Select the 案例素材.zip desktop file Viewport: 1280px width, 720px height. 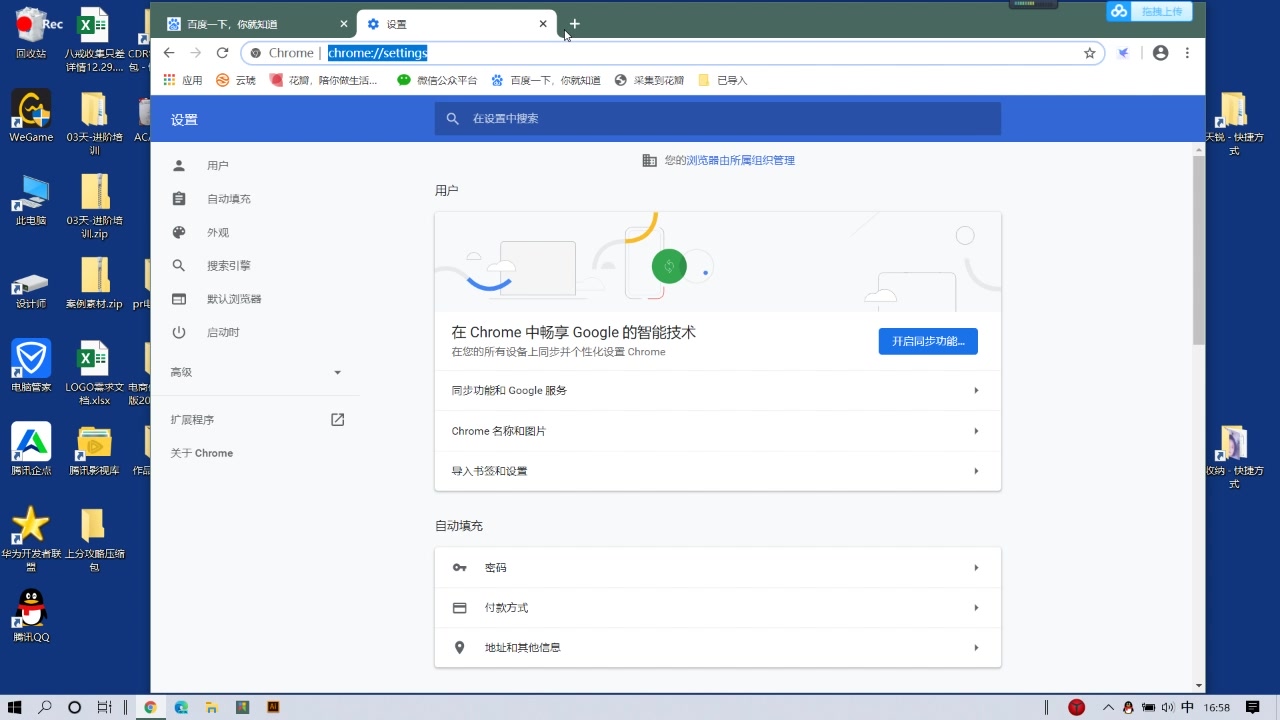pos(94,283)
